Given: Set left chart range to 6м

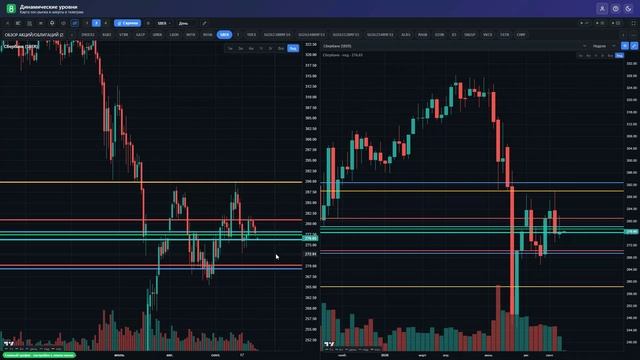Looking at the screenshot, I should click(x=251, y=49).
